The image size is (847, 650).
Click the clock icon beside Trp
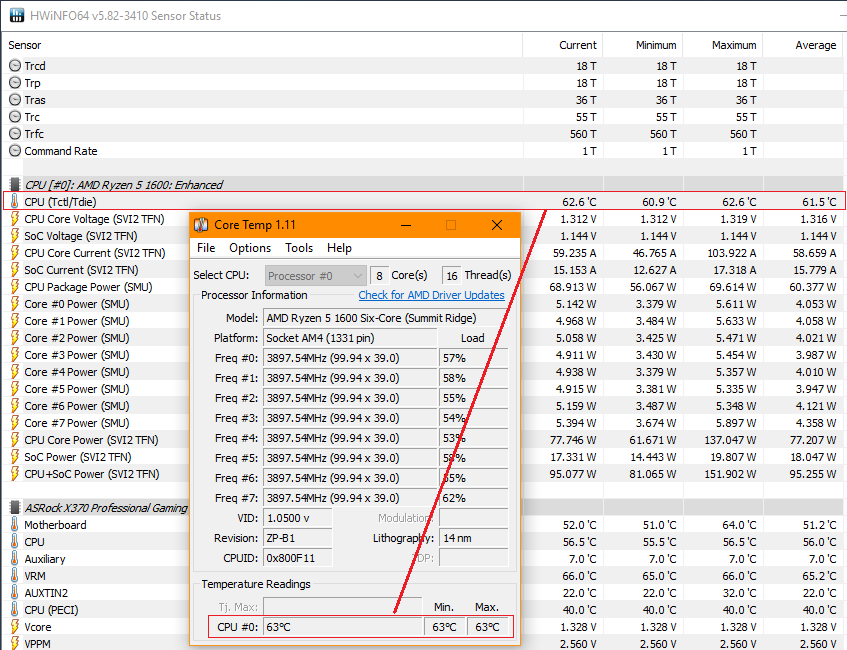coord(15,83)
